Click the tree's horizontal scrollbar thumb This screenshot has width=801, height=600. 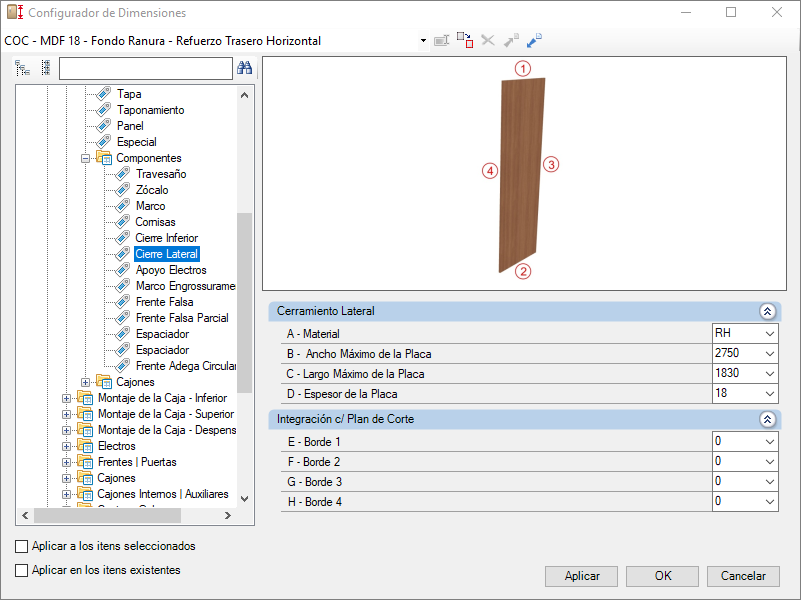coord(107,516)
